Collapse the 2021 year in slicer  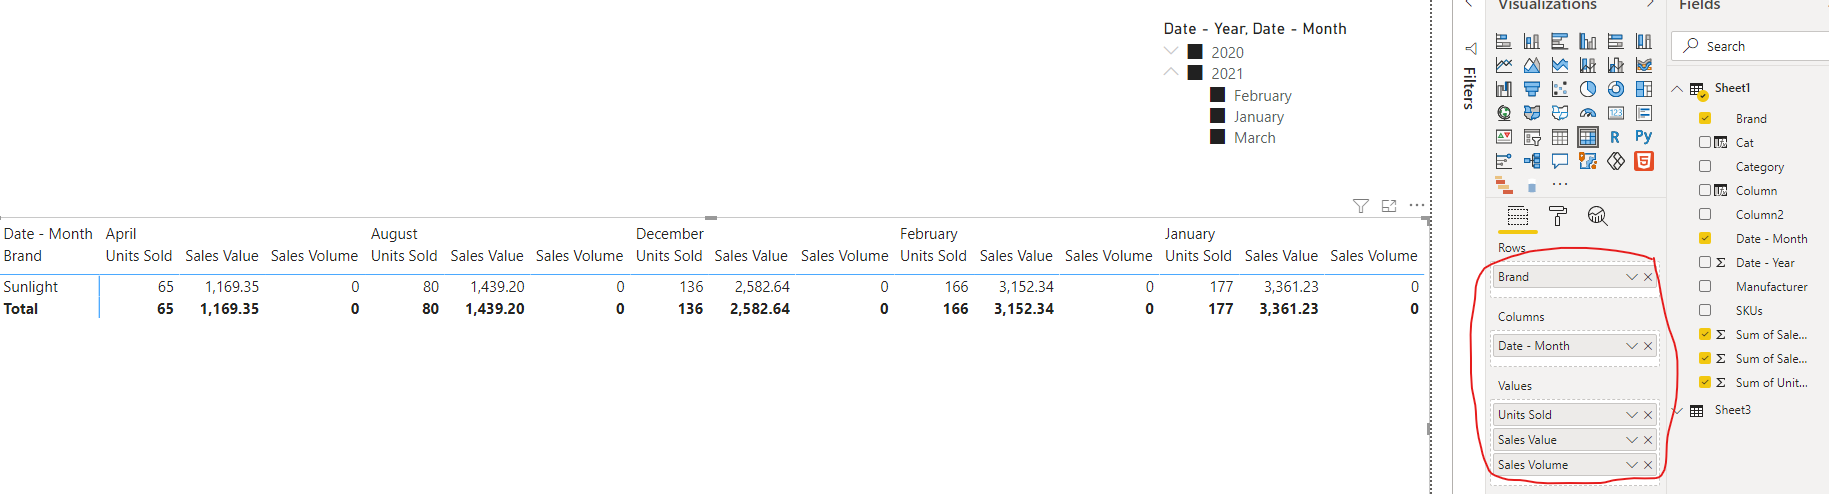[1171, 72]
